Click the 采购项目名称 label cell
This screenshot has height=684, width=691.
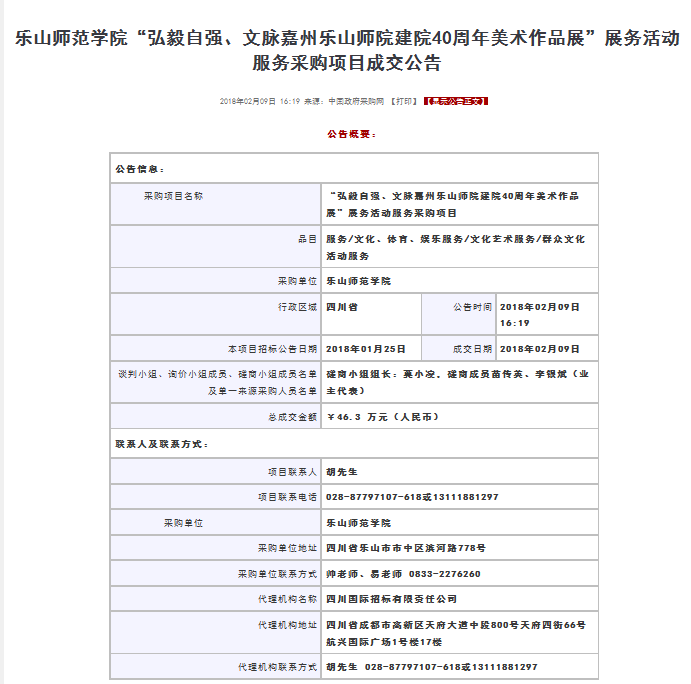click(x=173, y=196)
